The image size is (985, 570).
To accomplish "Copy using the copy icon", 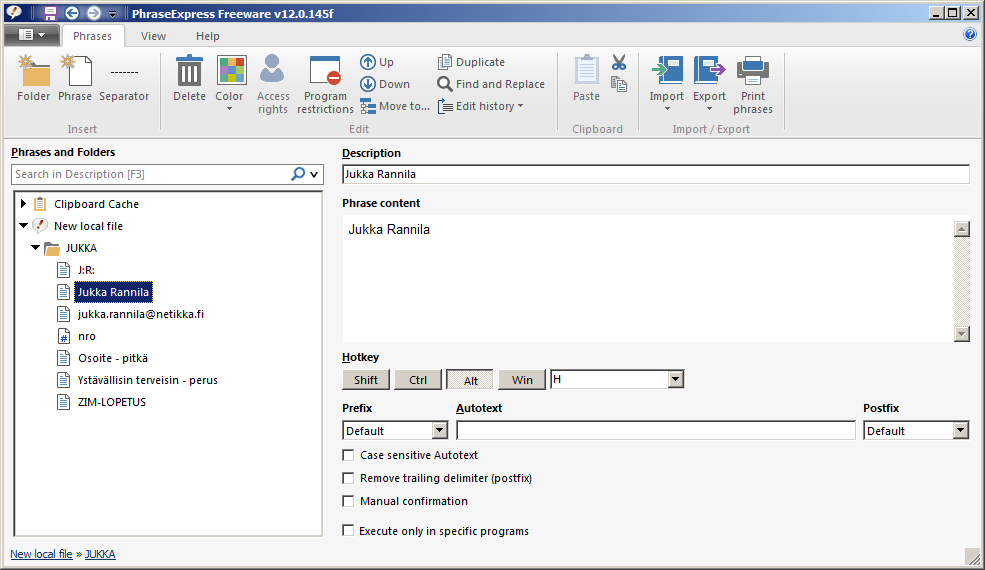I will point(619,84).
